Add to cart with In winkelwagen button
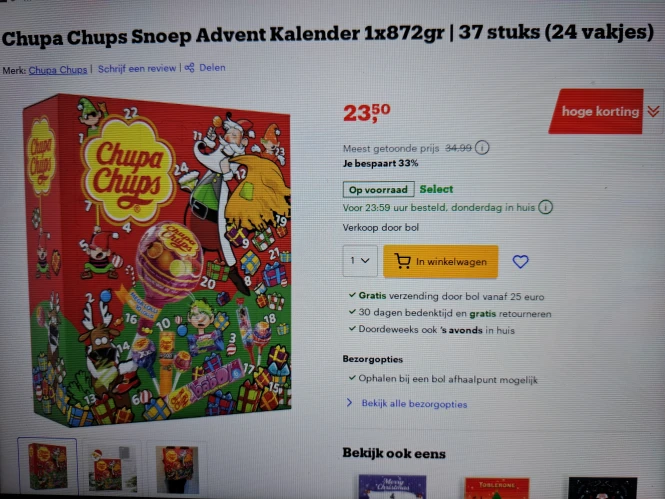This screenshot has width=665, height=499. click(441, 262)
